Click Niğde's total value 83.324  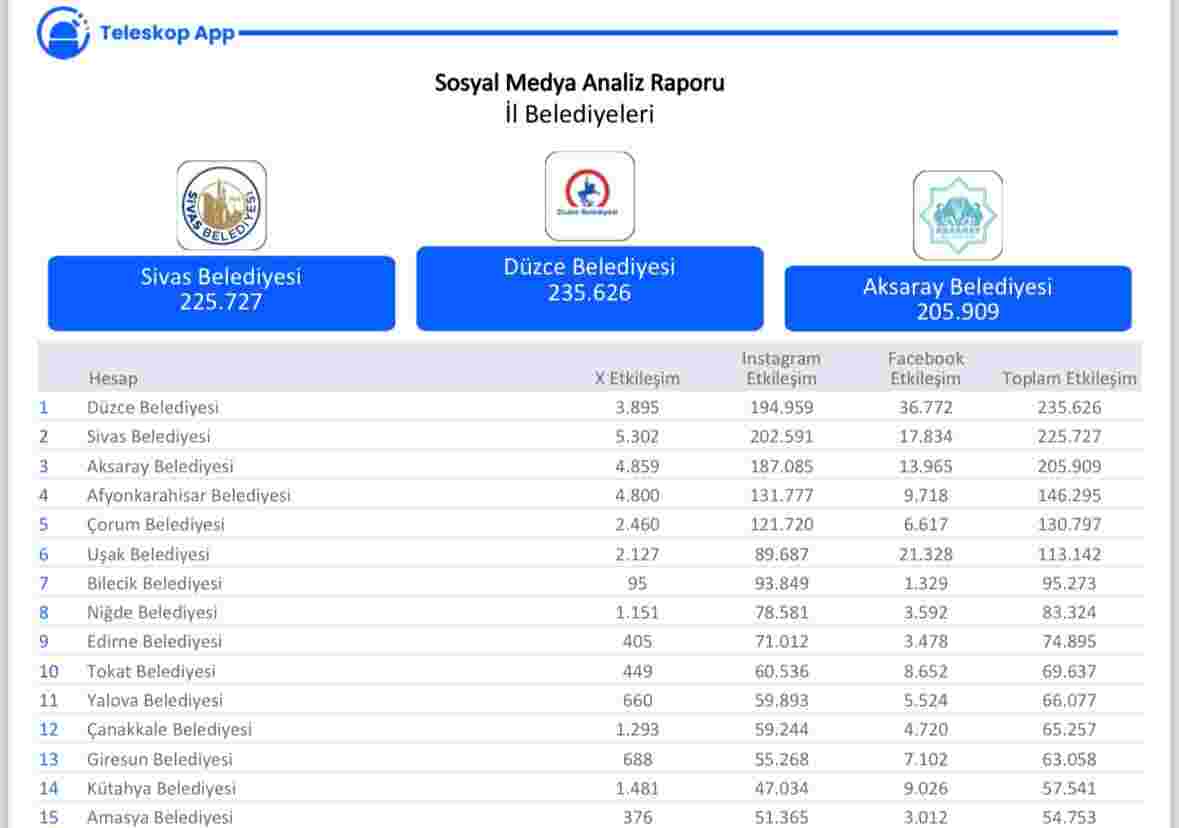tap(1069, 613)
